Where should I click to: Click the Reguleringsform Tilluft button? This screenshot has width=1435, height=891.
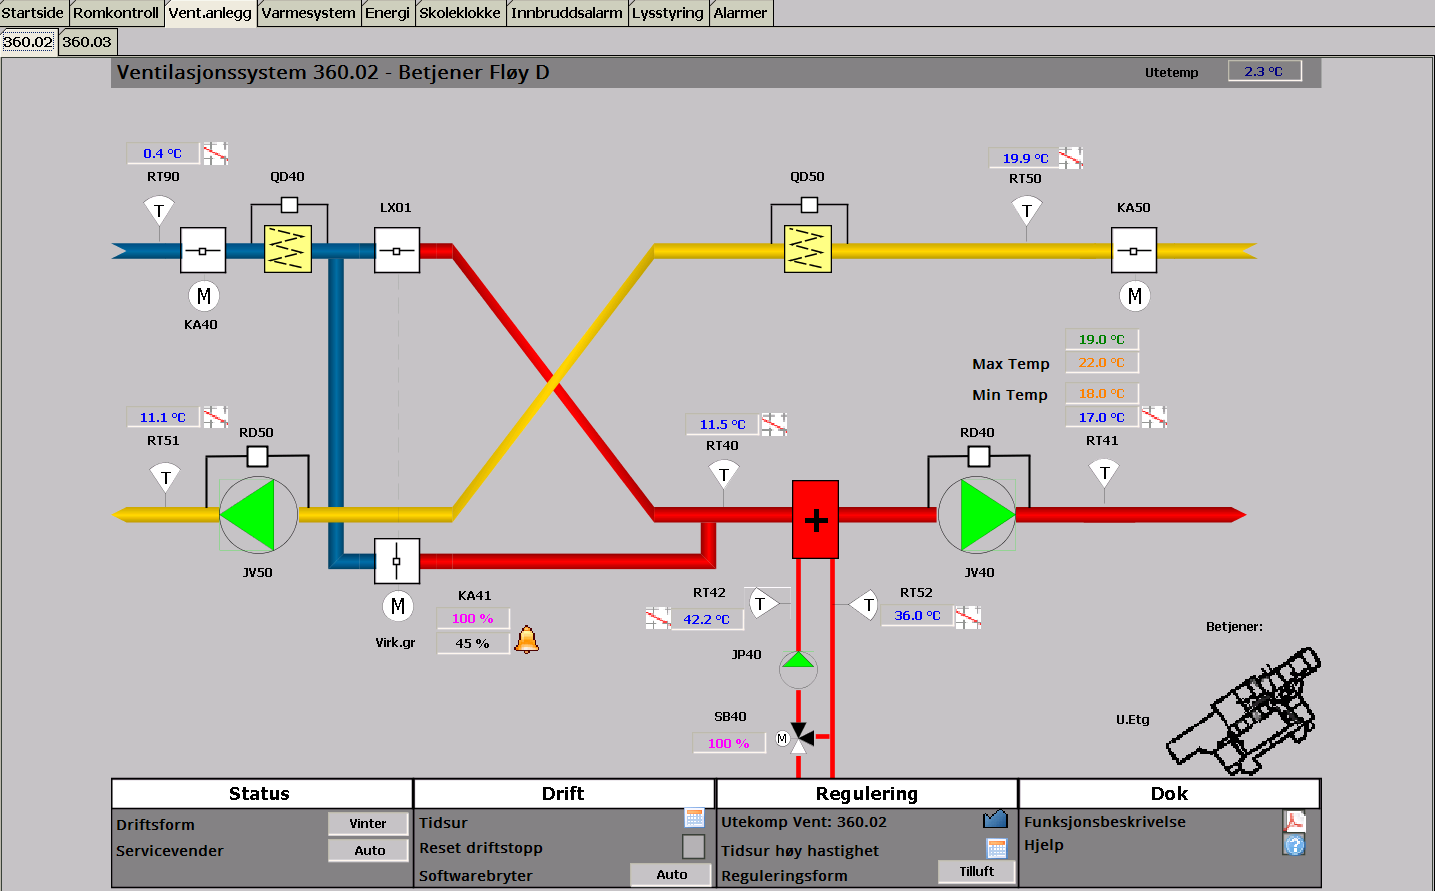point(977,872)
